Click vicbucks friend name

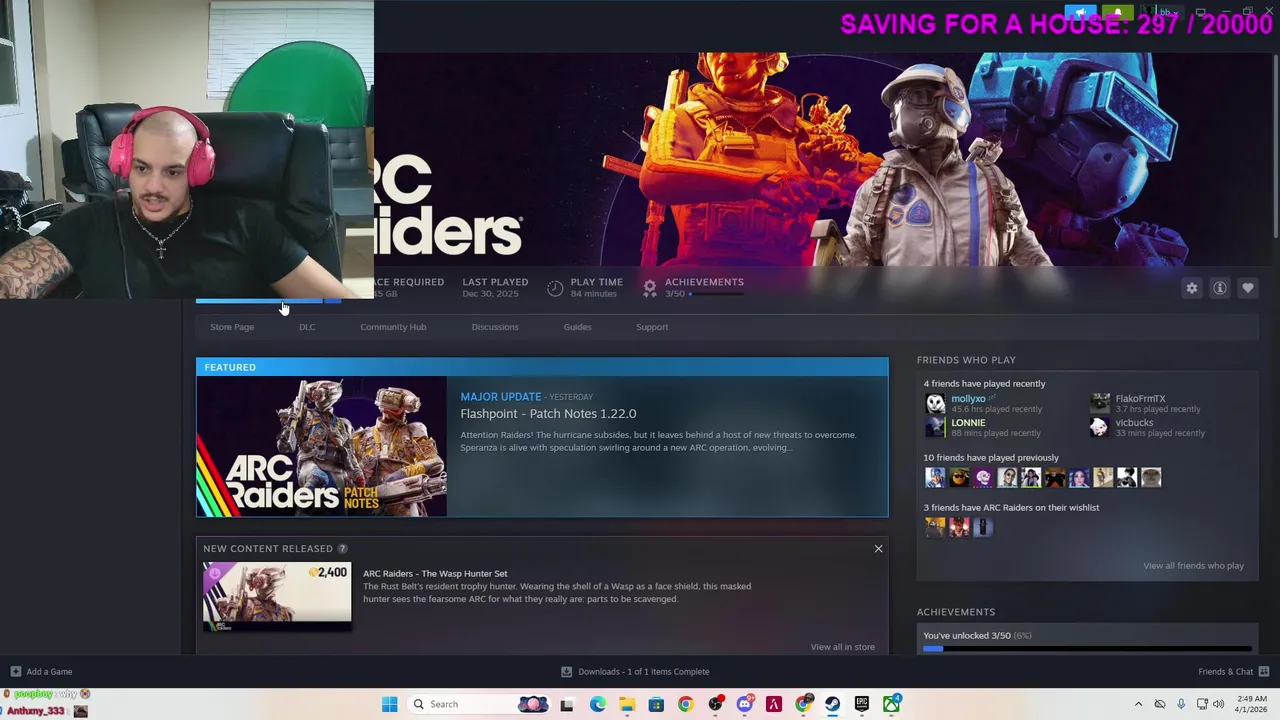click(x=1134, y=423)
